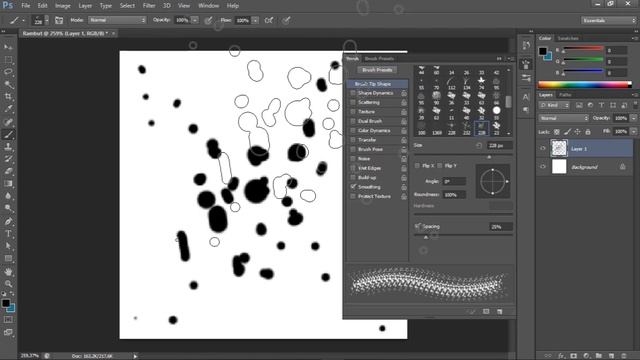Screen dimensions: 640x360
Task: Enable Color Dynamics checkbox
Action: 353,131
